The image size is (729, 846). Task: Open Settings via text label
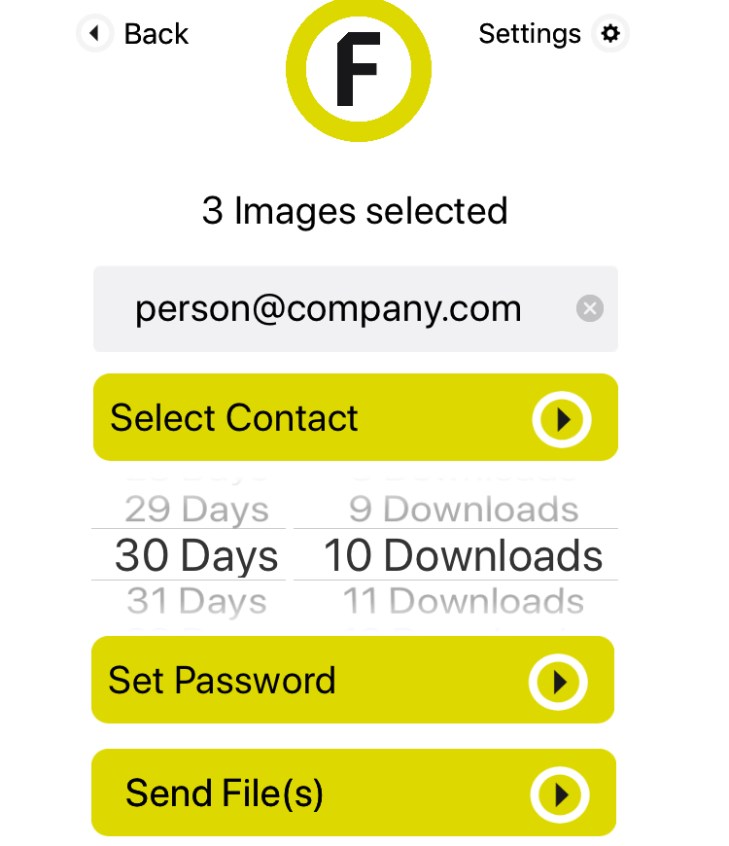point(529,34)
